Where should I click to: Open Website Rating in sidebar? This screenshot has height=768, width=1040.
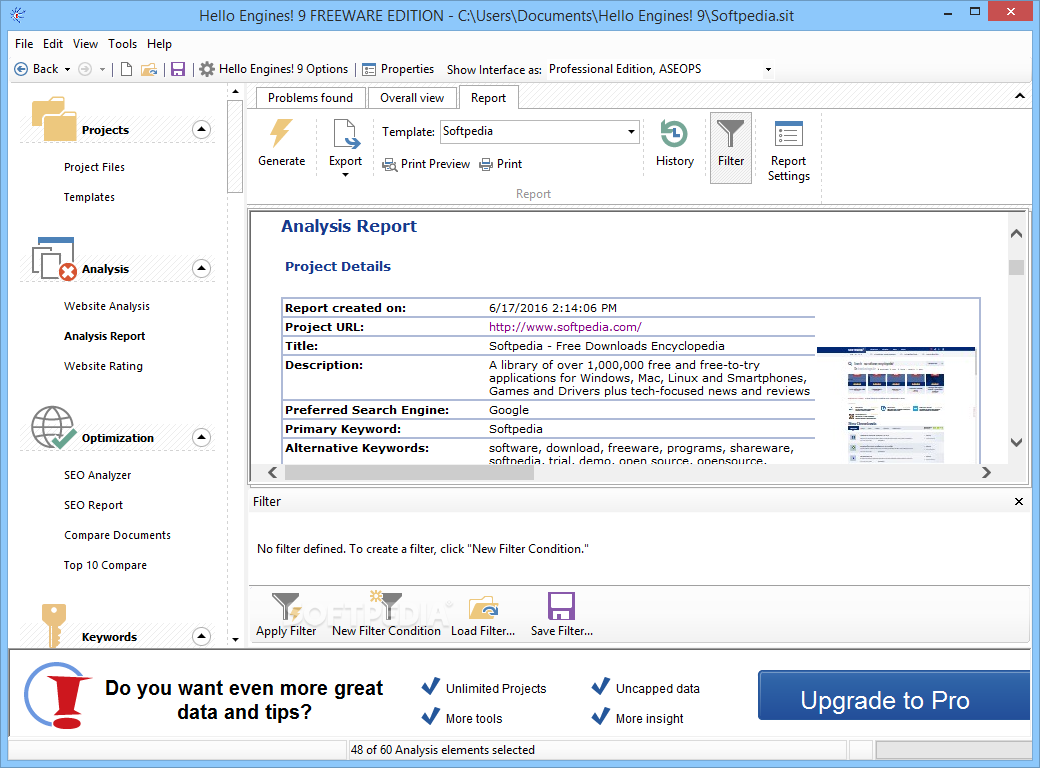pos(103,366)
